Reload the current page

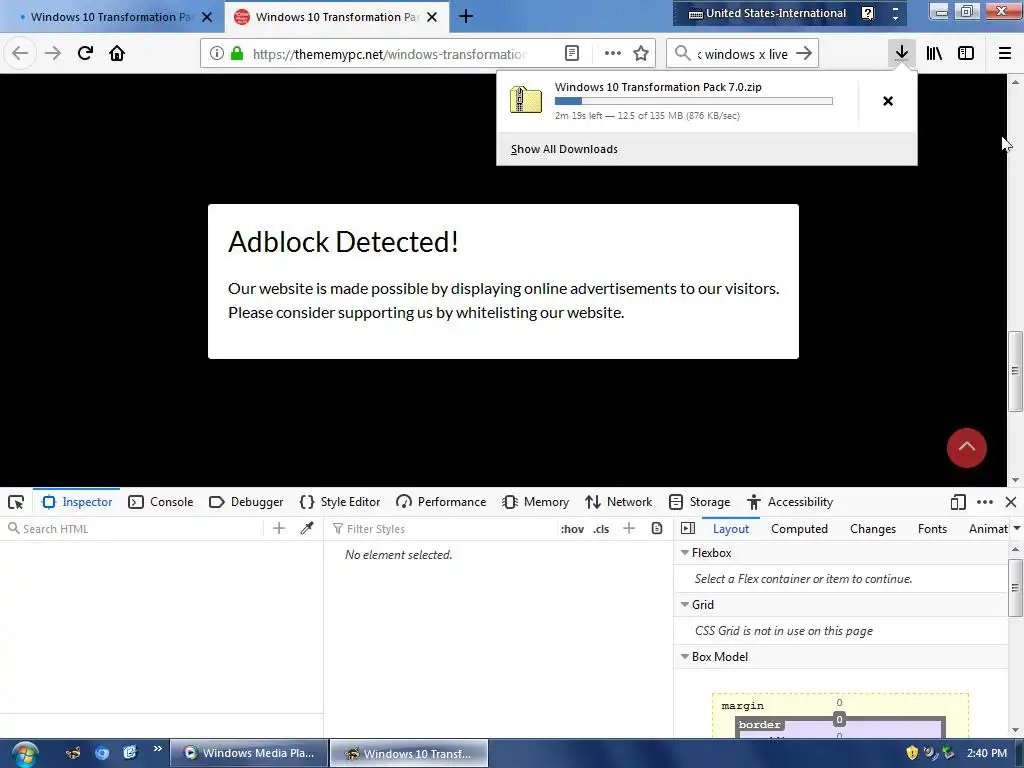point(85,54)
